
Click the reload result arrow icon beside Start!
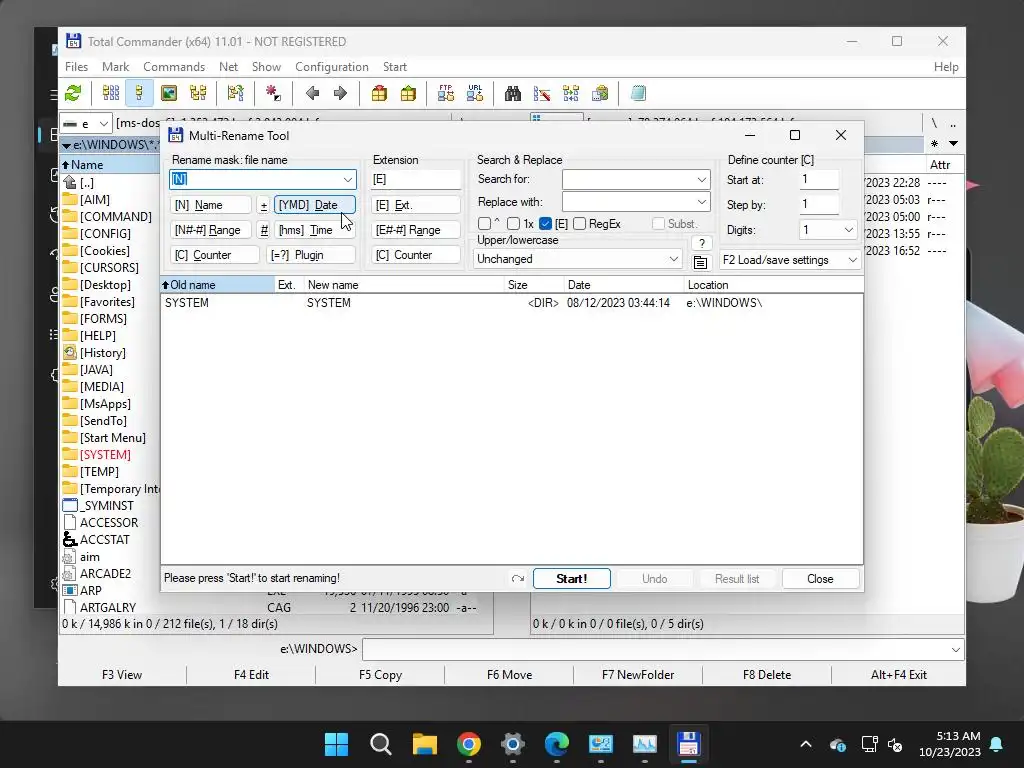click(518, 579)
